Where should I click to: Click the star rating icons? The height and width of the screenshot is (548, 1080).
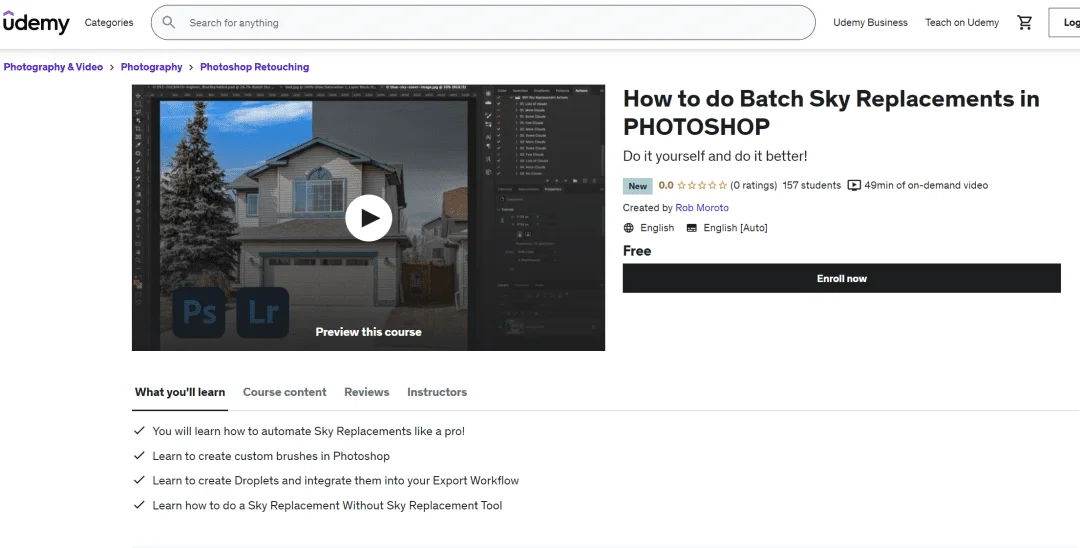[x=702, y=185]
